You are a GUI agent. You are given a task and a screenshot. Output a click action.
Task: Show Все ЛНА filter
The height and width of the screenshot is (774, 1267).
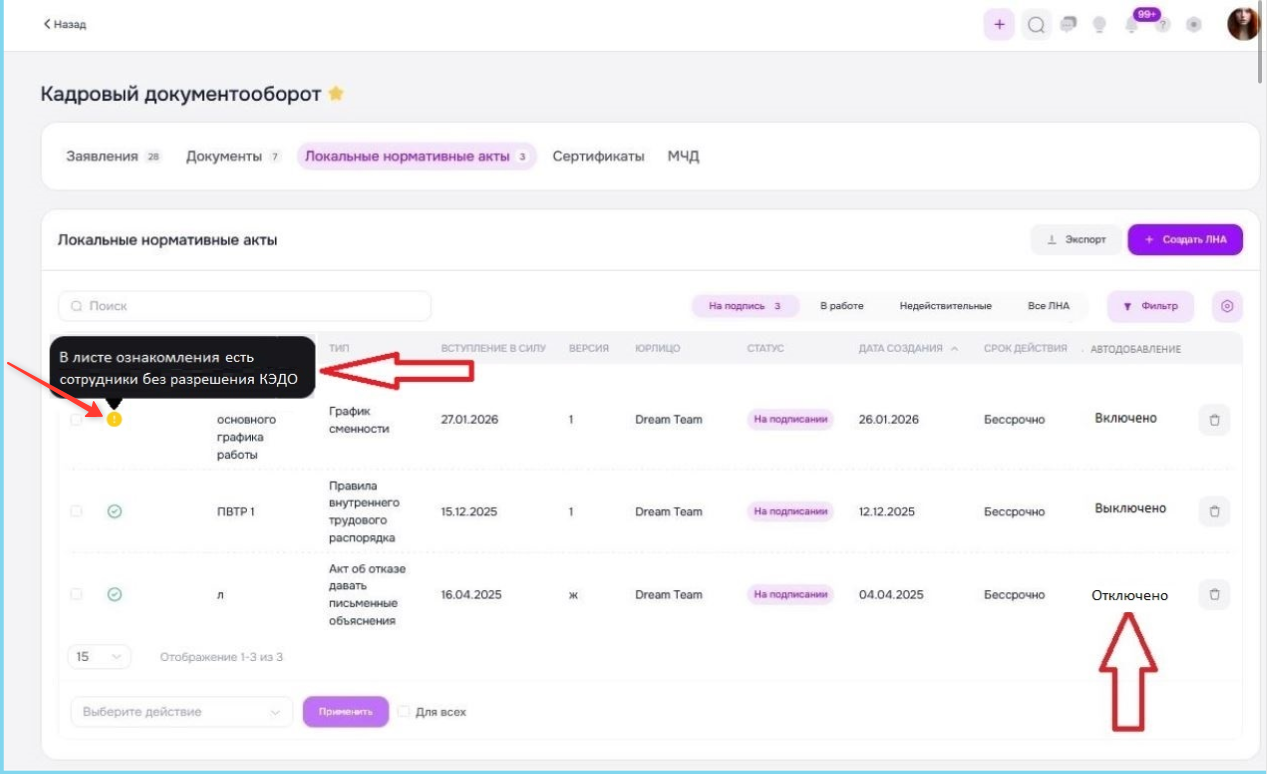(x=1048, y=306)
